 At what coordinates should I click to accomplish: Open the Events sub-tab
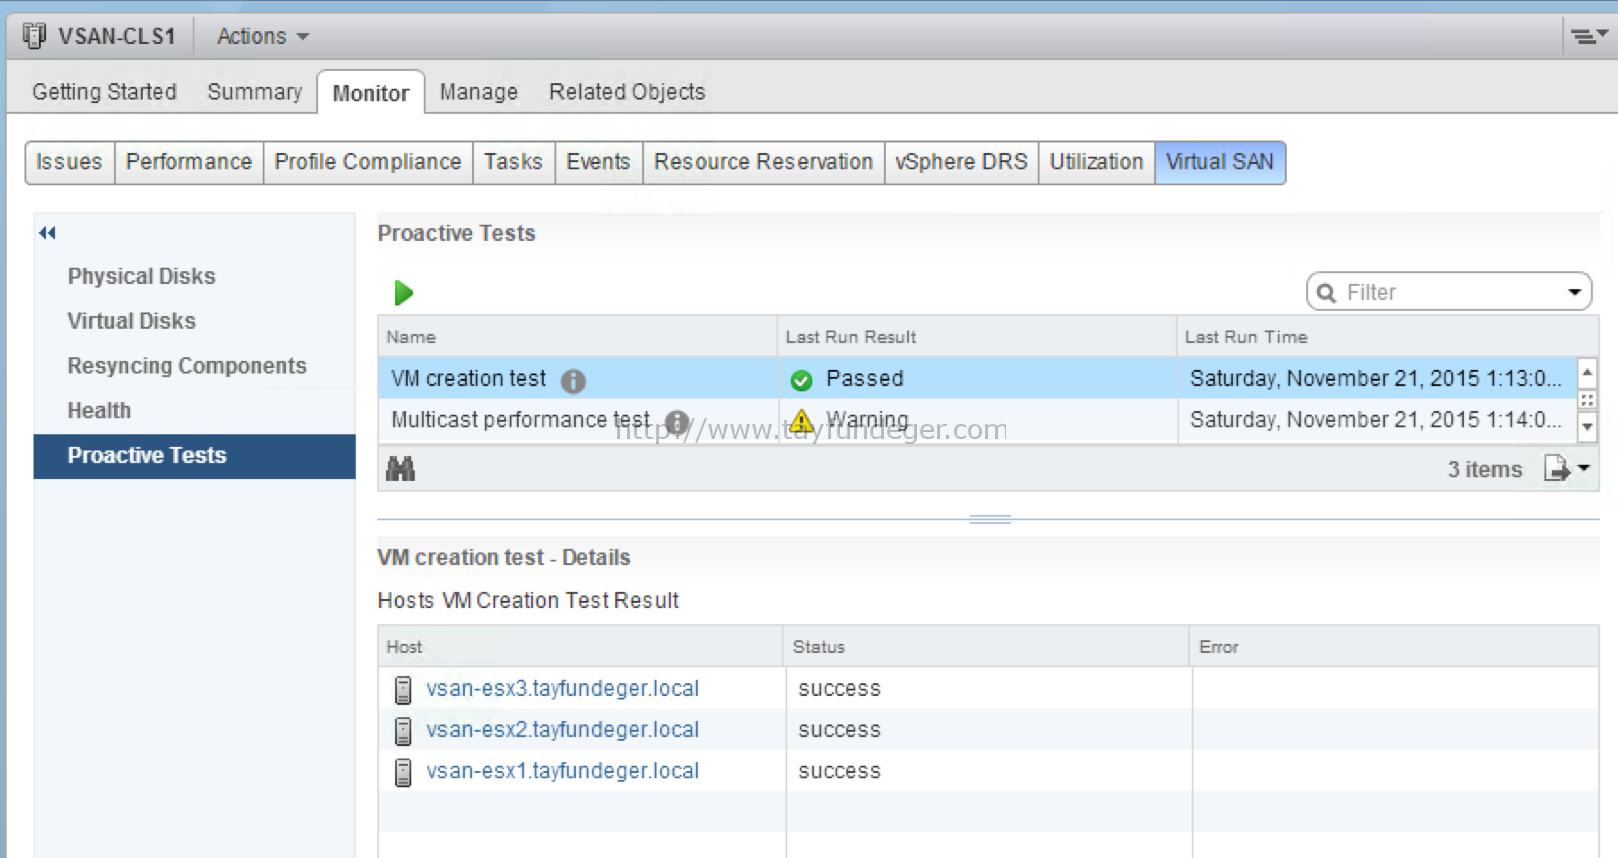click(598, 162)
